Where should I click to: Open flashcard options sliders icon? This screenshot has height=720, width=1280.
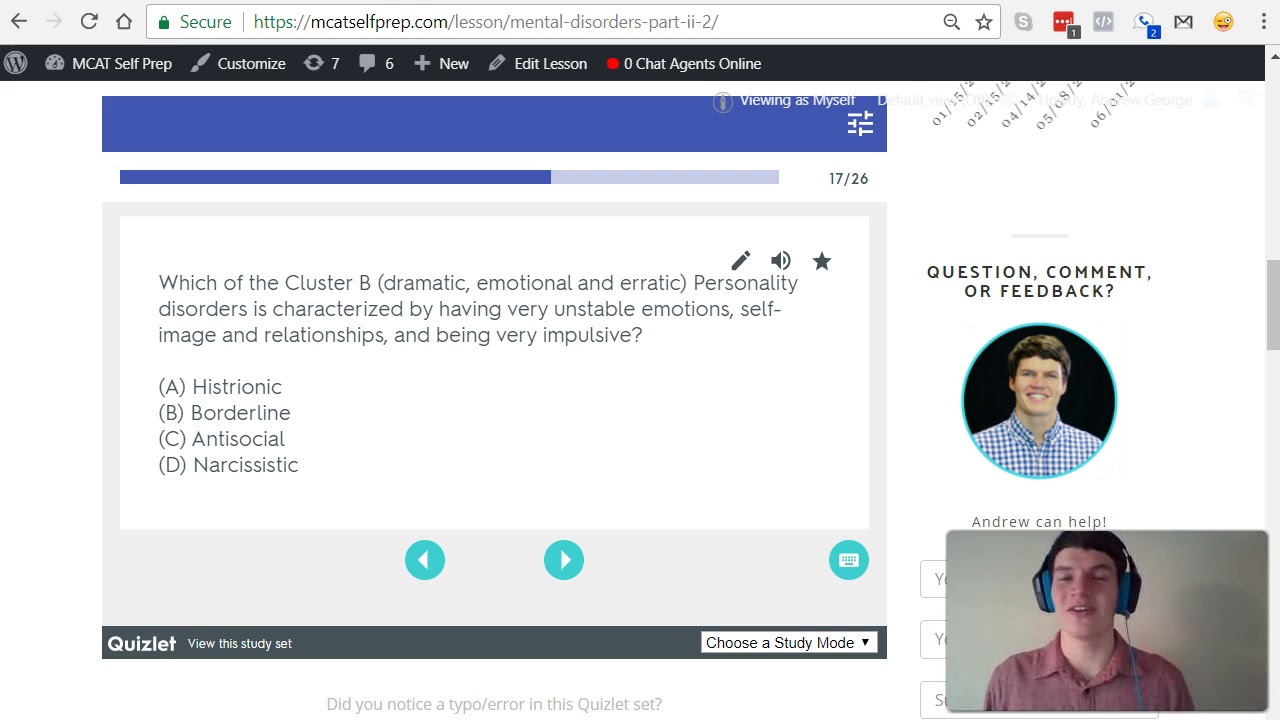[860, 124]
